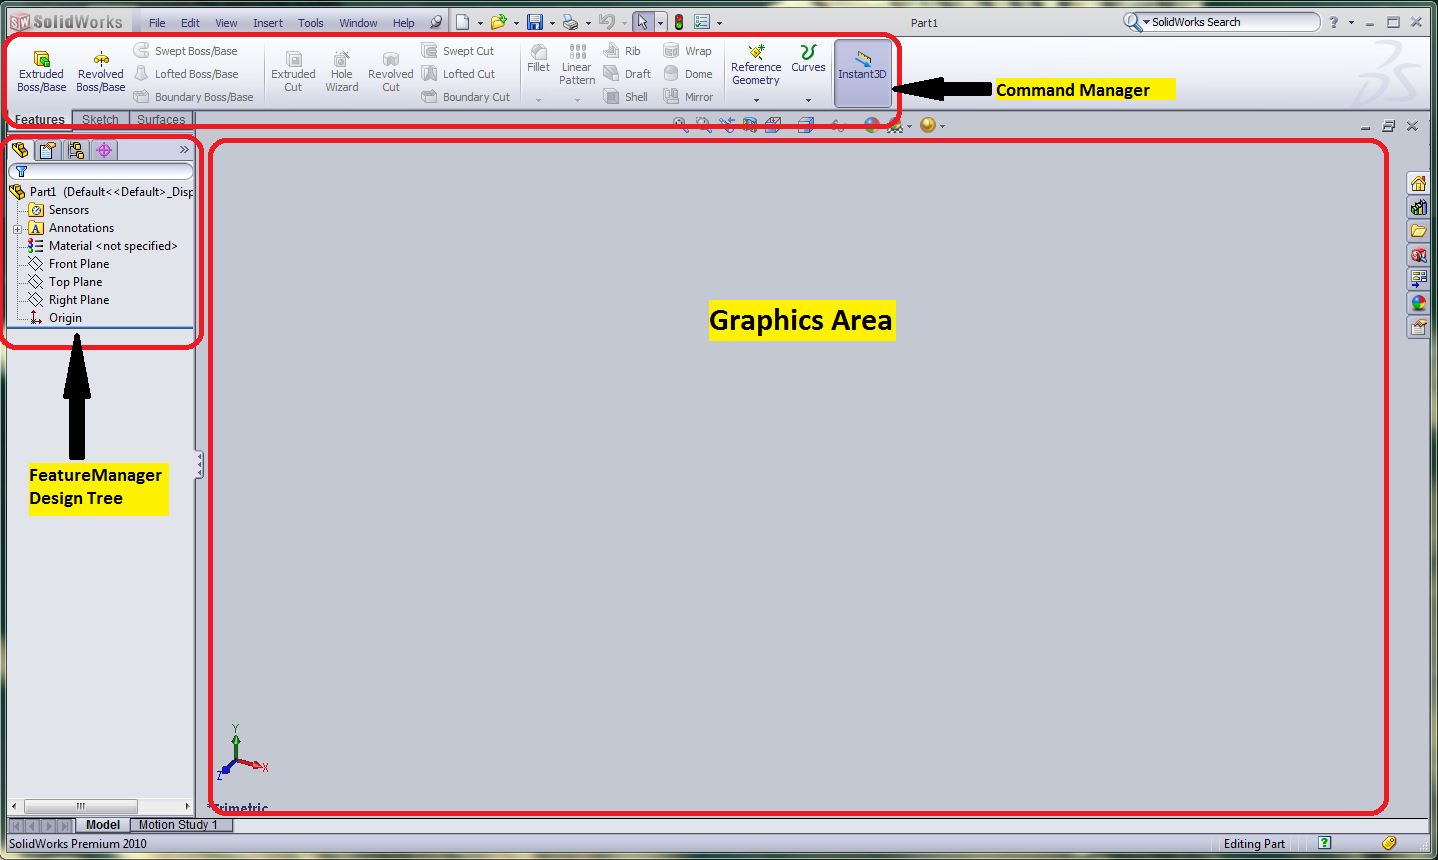This screenshot has height=860, width=1438.
Task: Open the Edit menu
Action: coord(190,23)
